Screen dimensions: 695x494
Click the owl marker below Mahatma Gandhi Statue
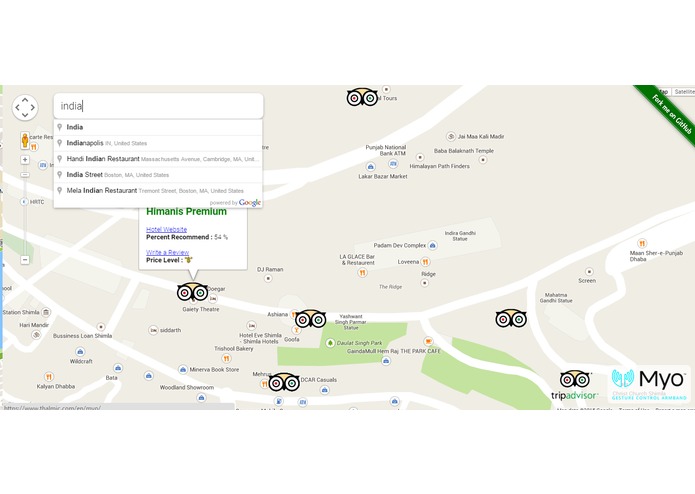511,318
